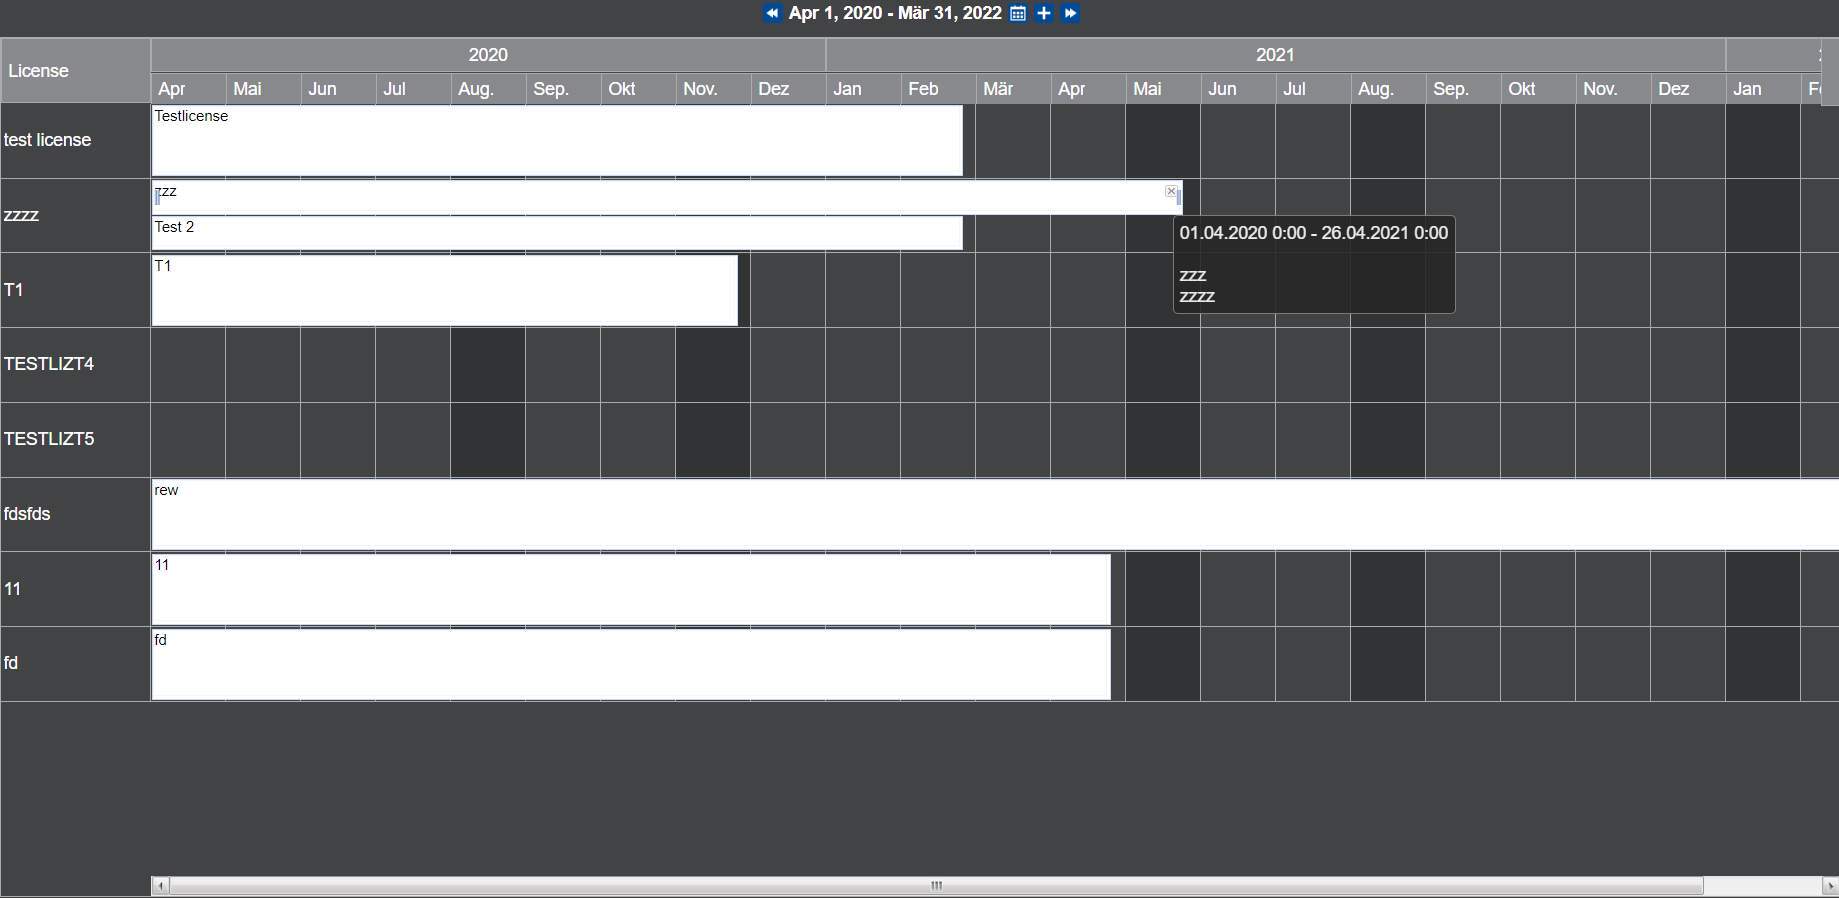Image resolution: width=1839 pixels, height=898 pixels.
Task: Click the left scrollbar arrow
Action: coord(161,886)
